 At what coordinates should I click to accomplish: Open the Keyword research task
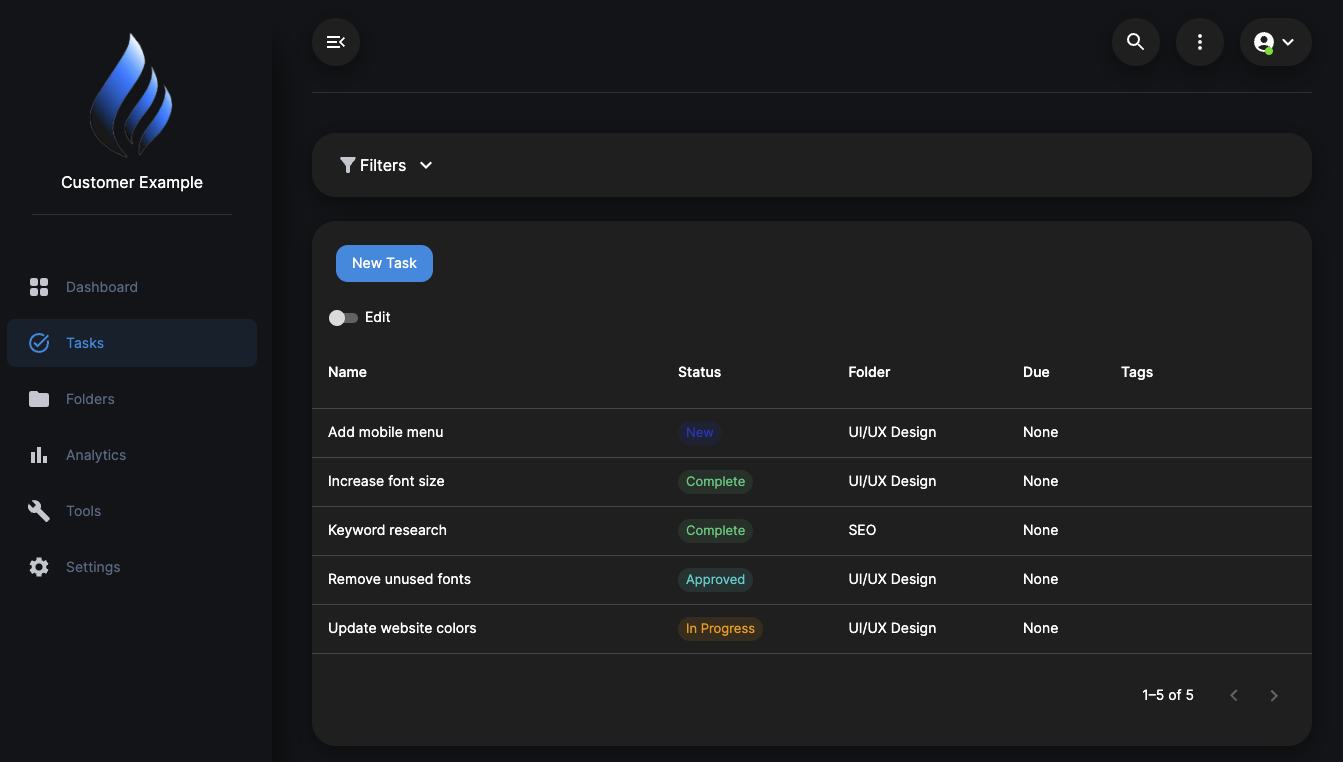[x=387, y=530]
